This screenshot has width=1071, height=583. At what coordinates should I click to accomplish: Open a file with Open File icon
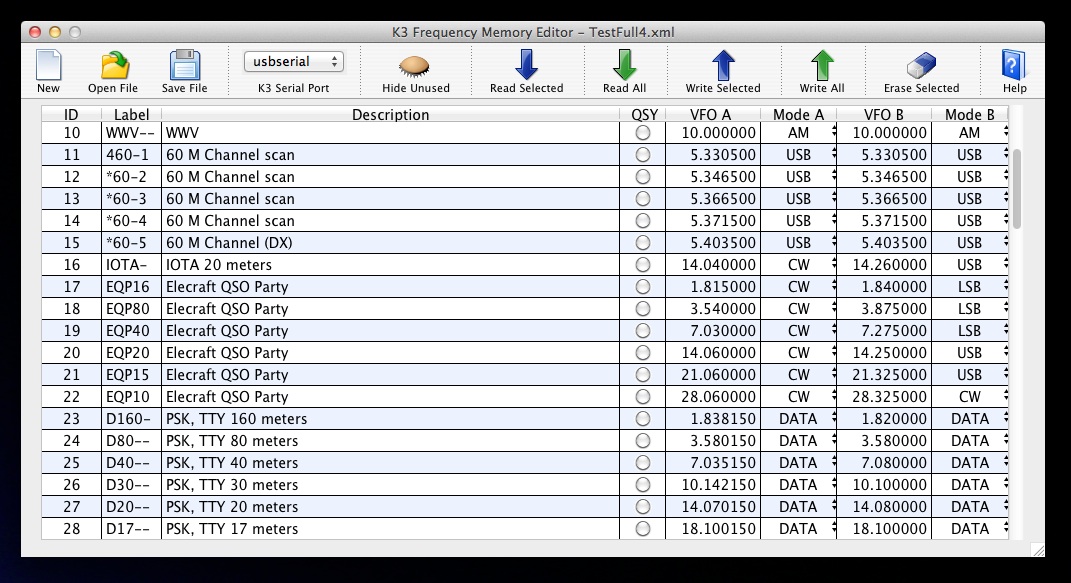click(114, 66)
